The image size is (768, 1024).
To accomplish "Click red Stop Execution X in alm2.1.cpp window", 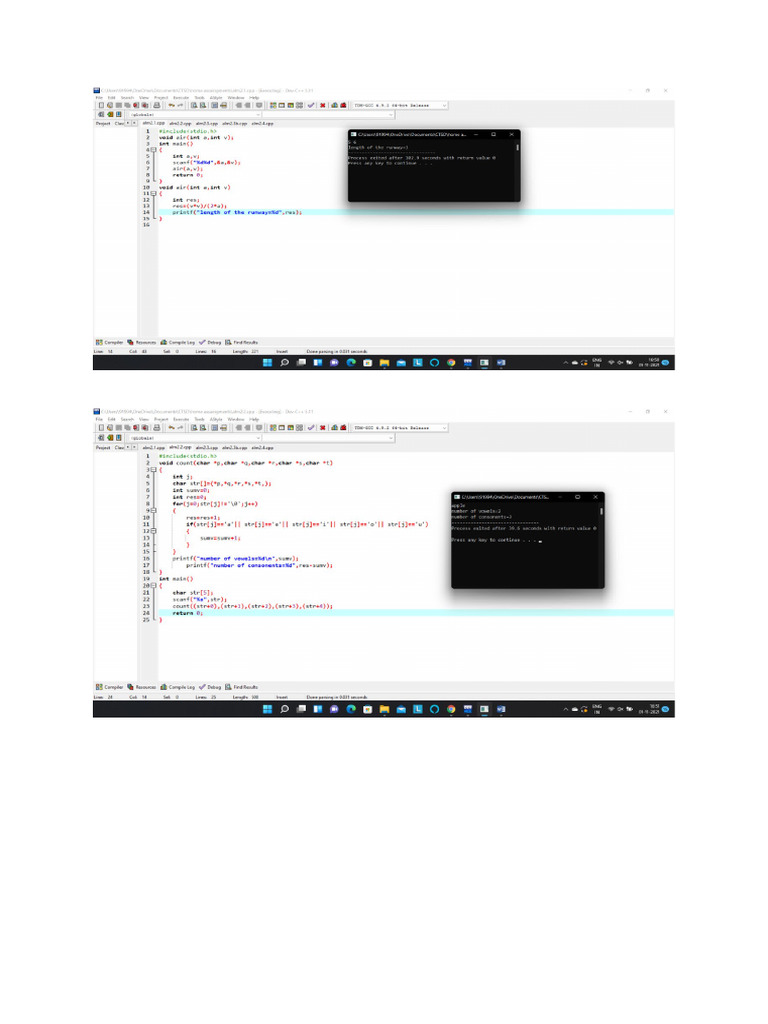I will 323,105.
